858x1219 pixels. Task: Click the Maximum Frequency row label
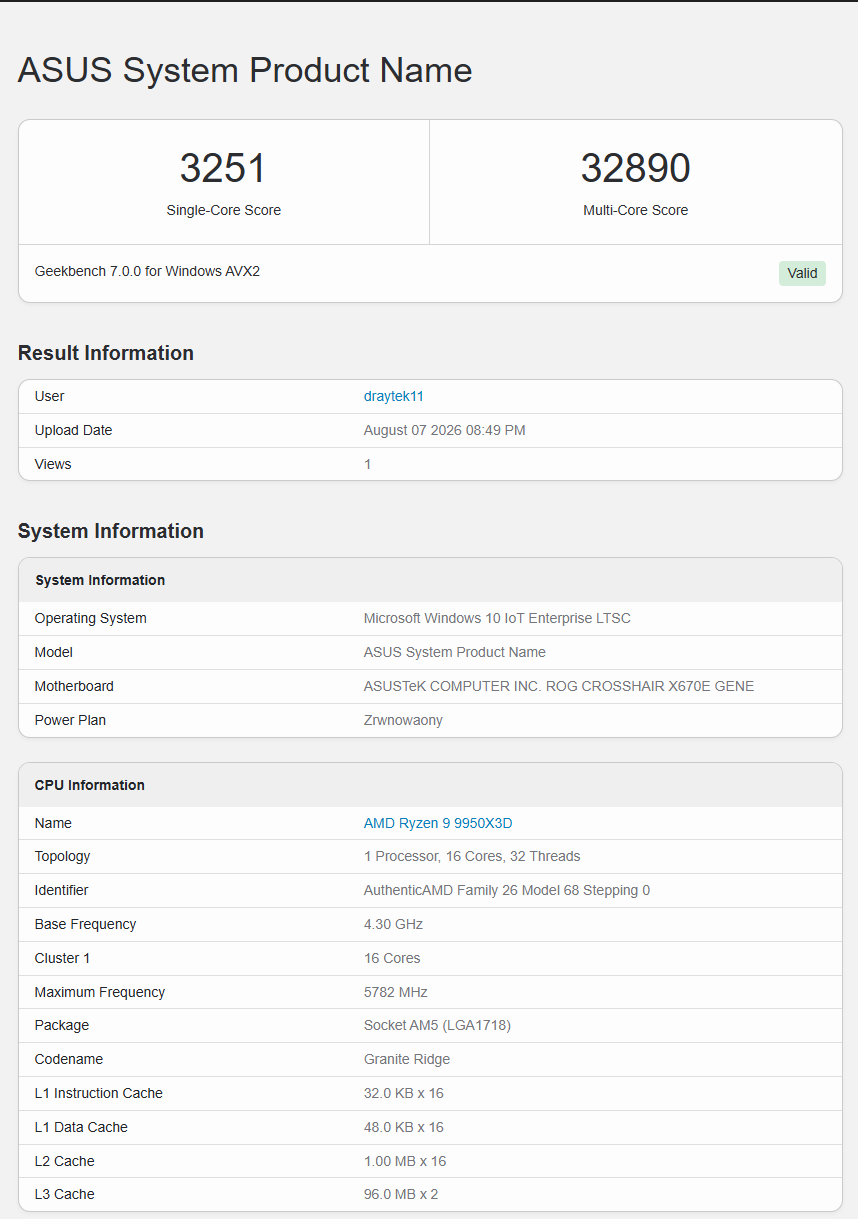click(x=100, y=992)
